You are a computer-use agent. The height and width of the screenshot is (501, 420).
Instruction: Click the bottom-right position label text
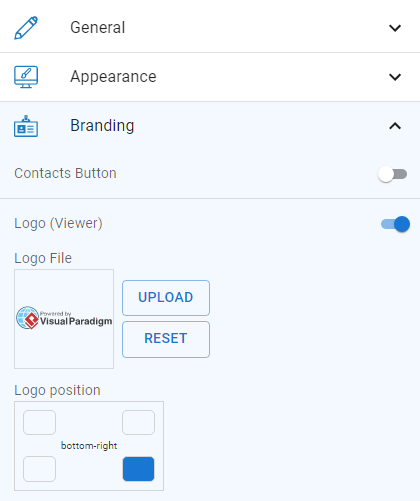click(89, 446)
